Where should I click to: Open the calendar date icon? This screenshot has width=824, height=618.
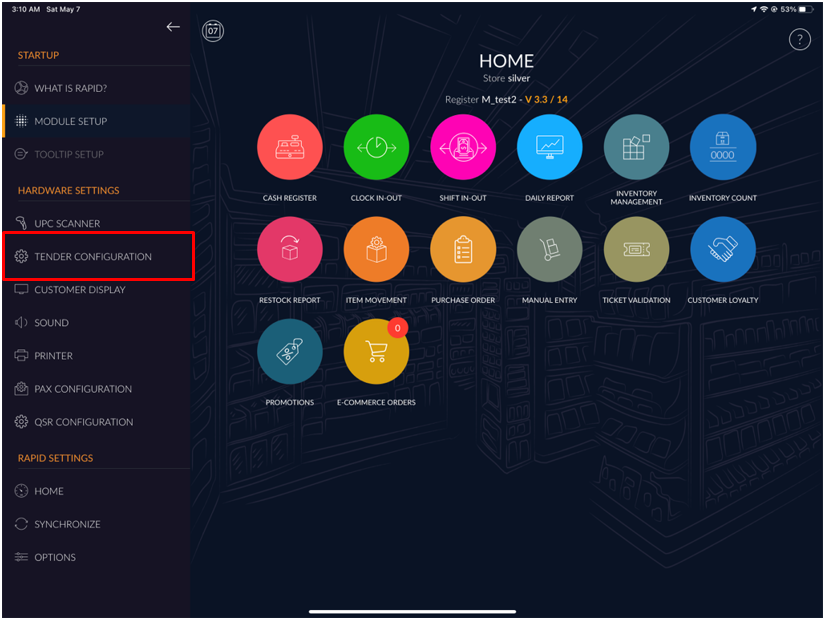(x=213, y=31)
